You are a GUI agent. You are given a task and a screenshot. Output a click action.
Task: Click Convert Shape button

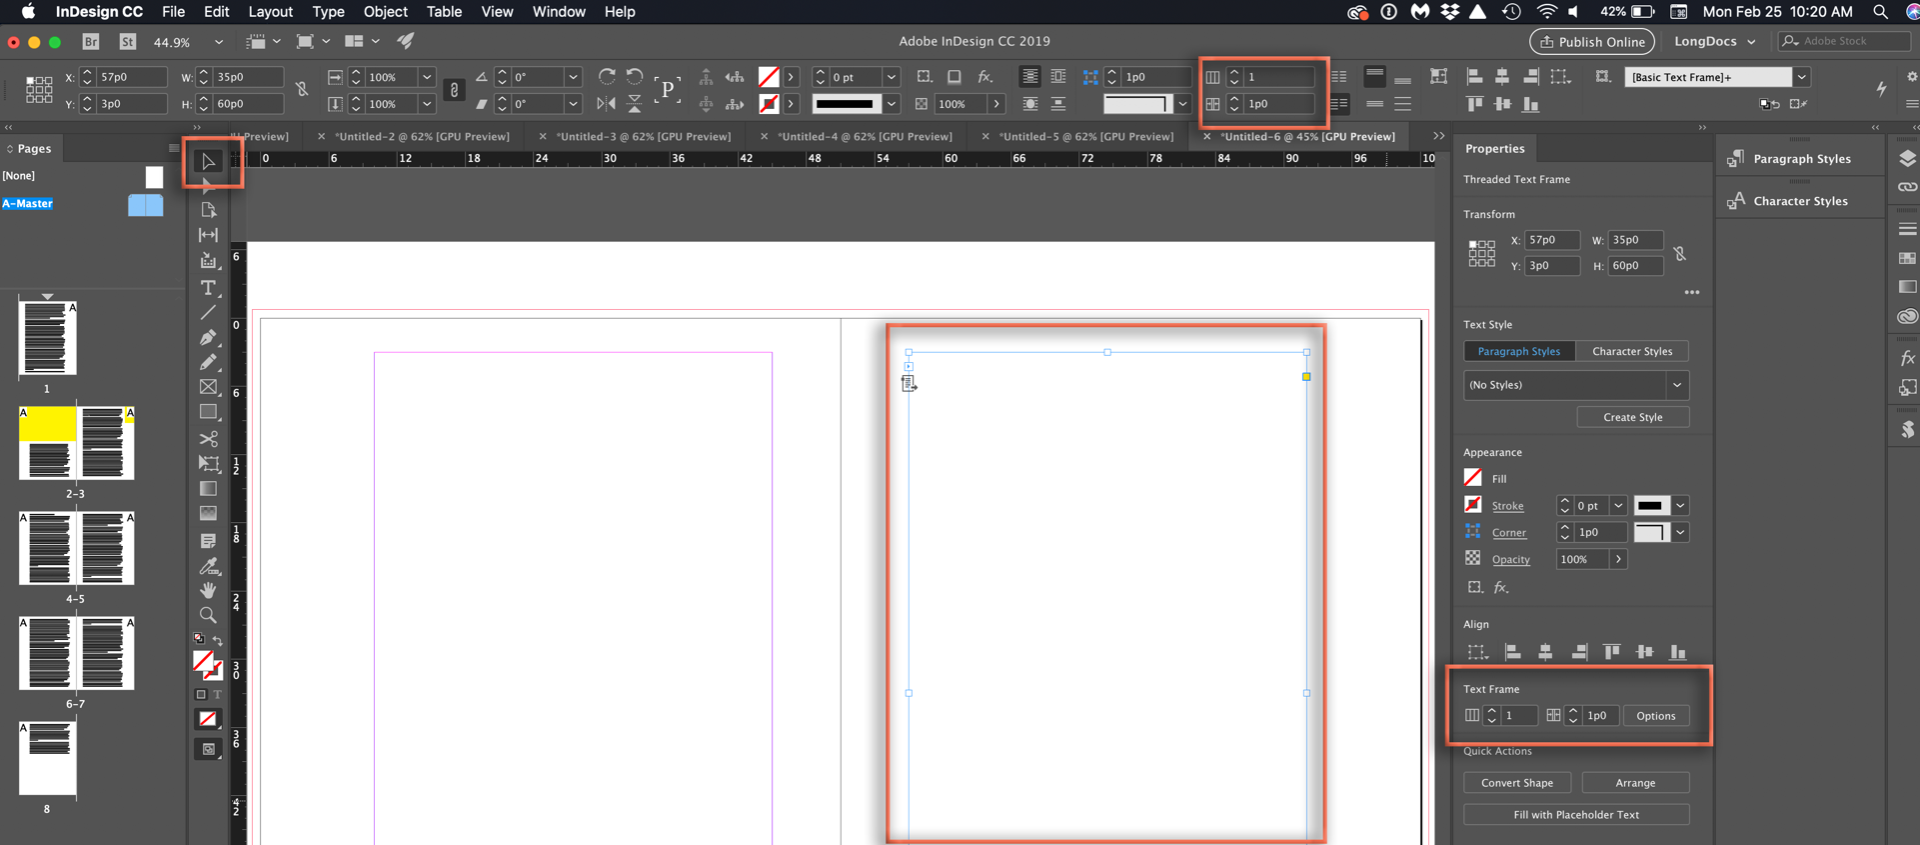tap(1517, 783)
